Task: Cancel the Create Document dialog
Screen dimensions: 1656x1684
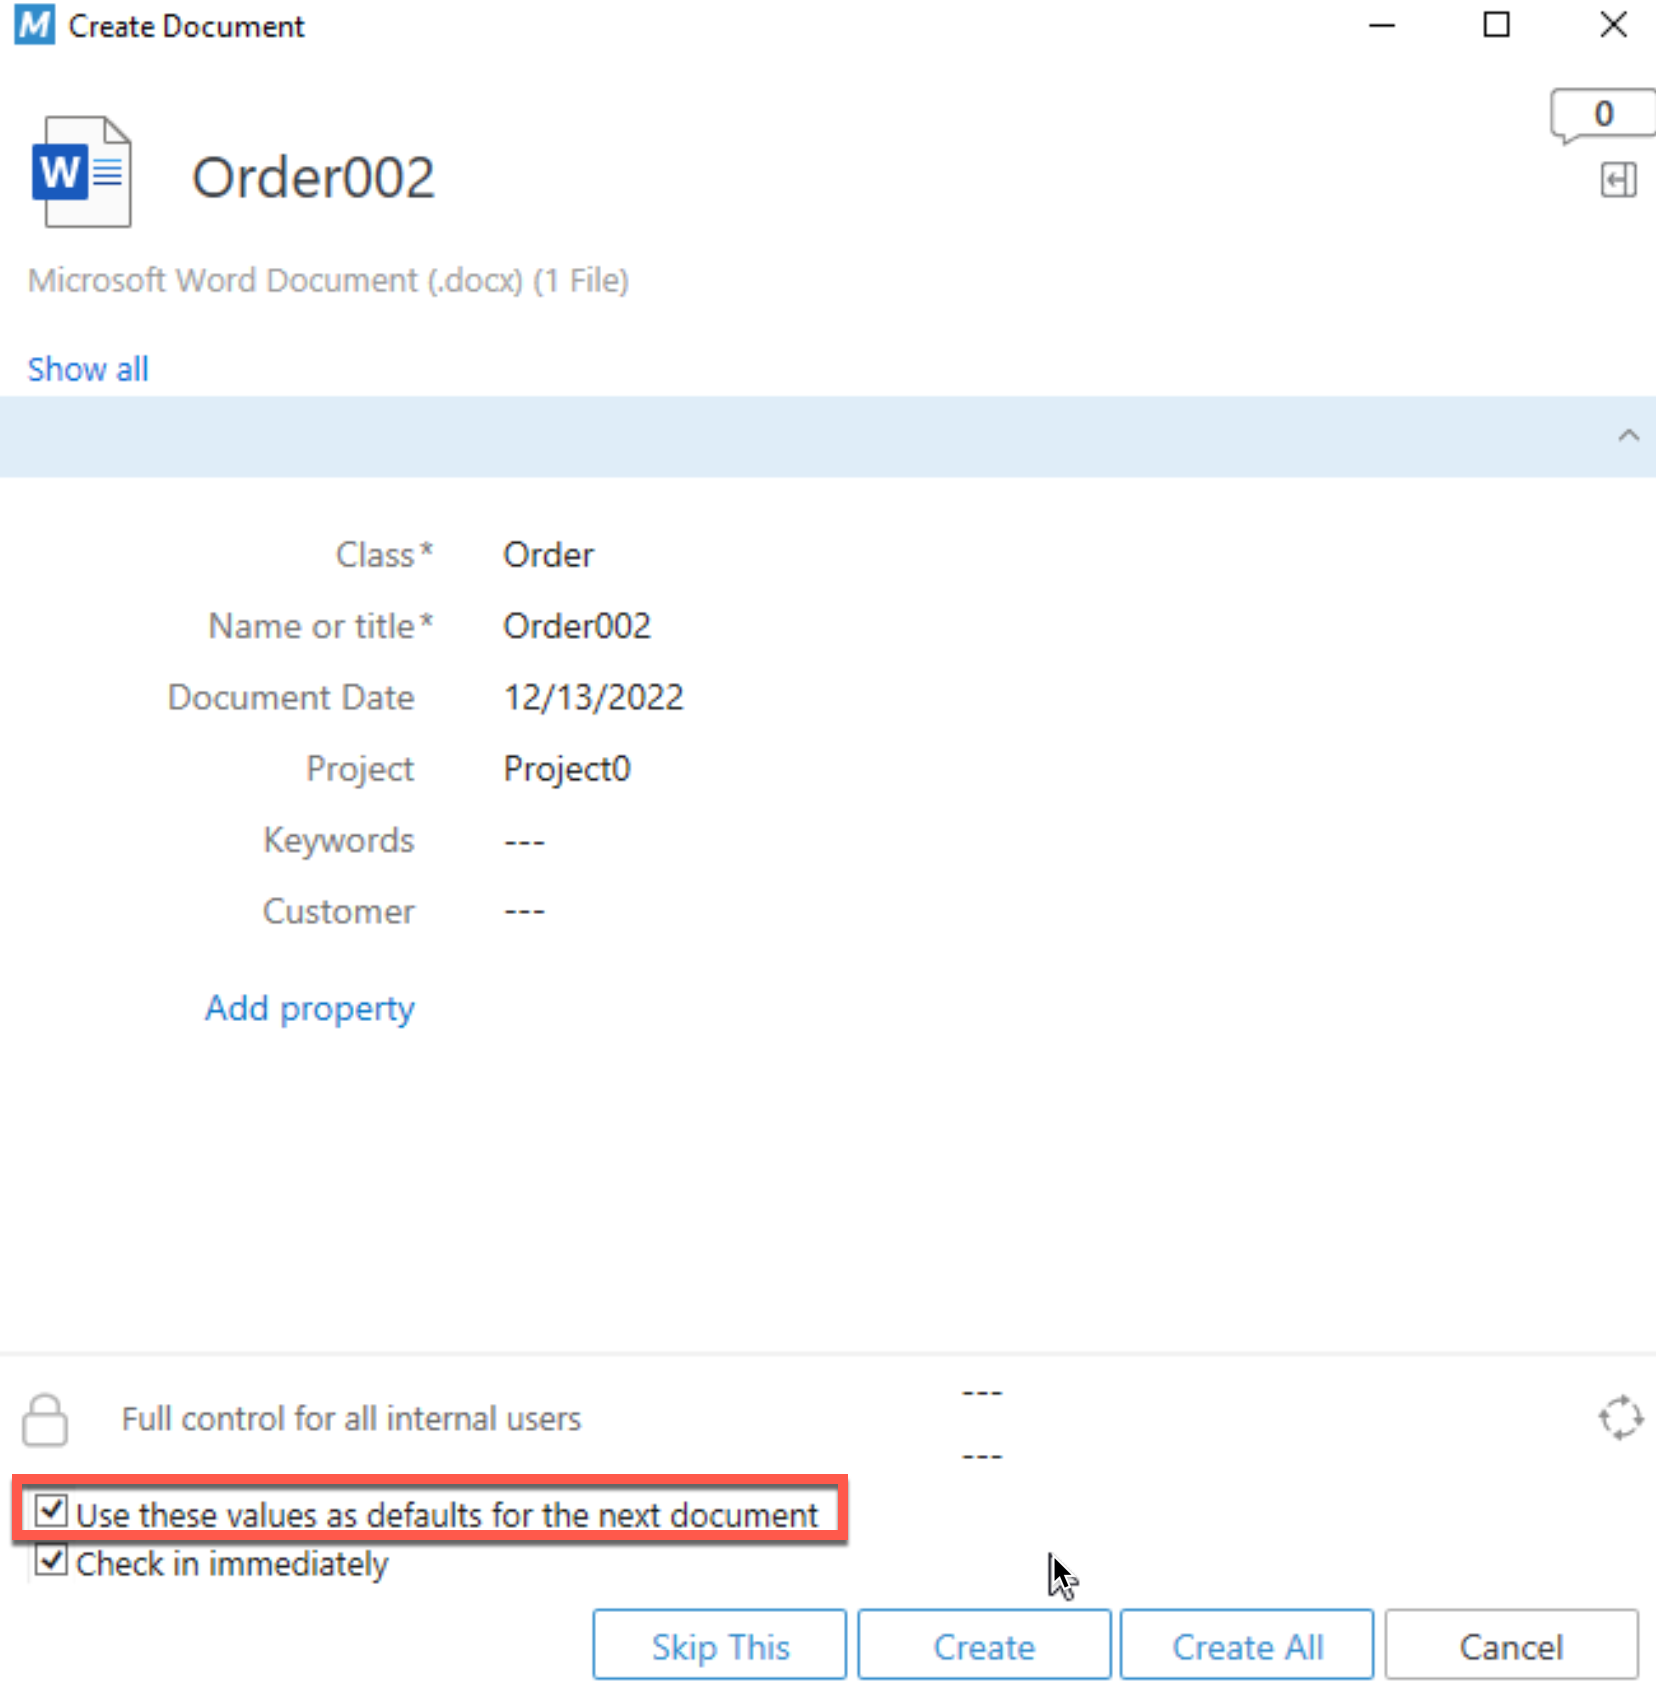Action: click(1511, 1645)
